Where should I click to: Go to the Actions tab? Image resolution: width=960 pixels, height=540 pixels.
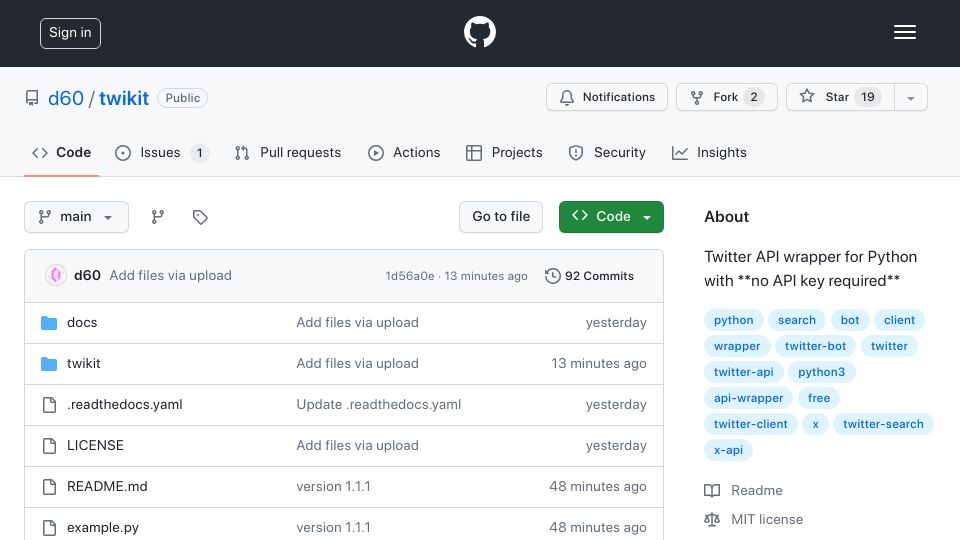(404, 152)
